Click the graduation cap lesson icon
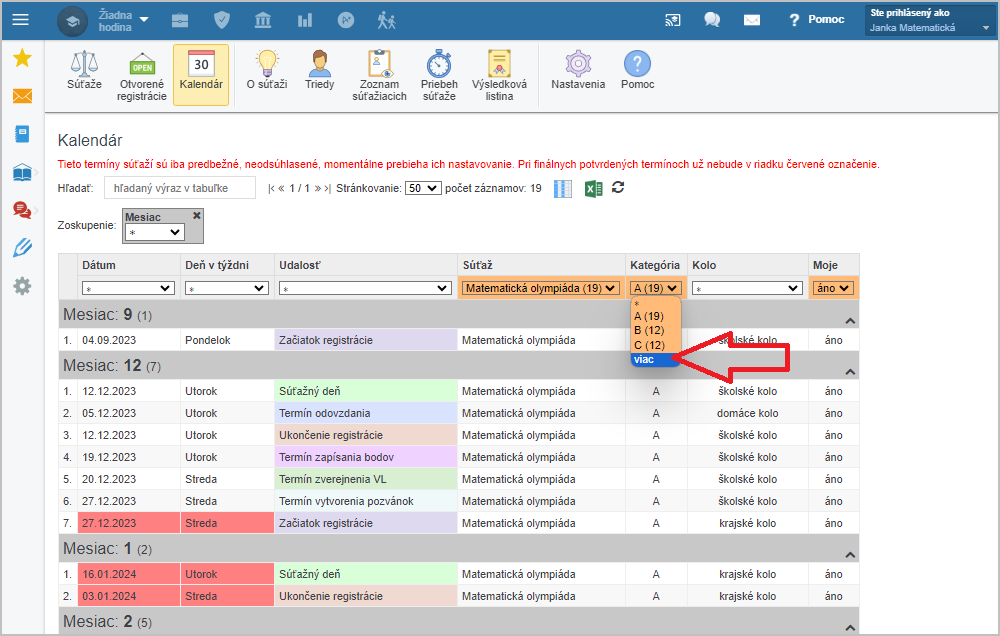The image size is (1000, 636). click(72, 21)
